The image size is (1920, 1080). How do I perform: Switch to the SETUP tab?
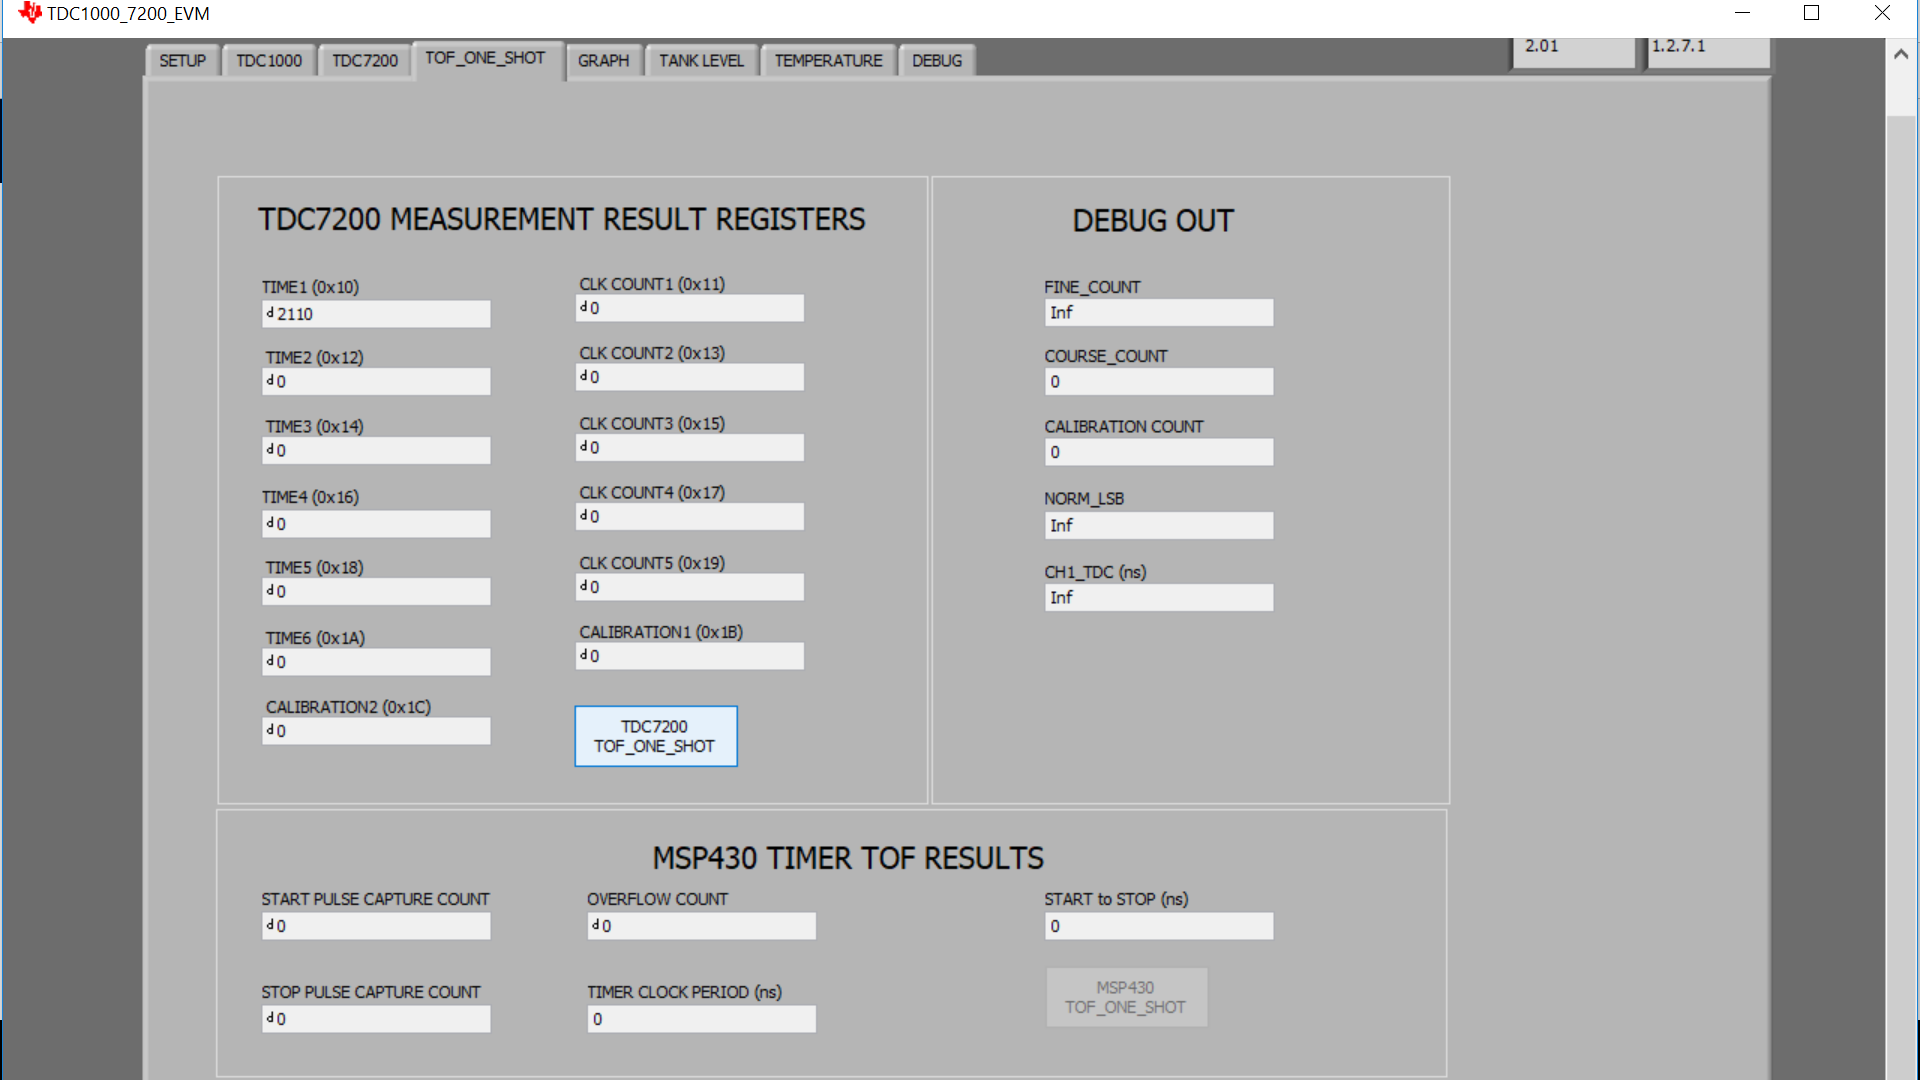click(182, 60)
